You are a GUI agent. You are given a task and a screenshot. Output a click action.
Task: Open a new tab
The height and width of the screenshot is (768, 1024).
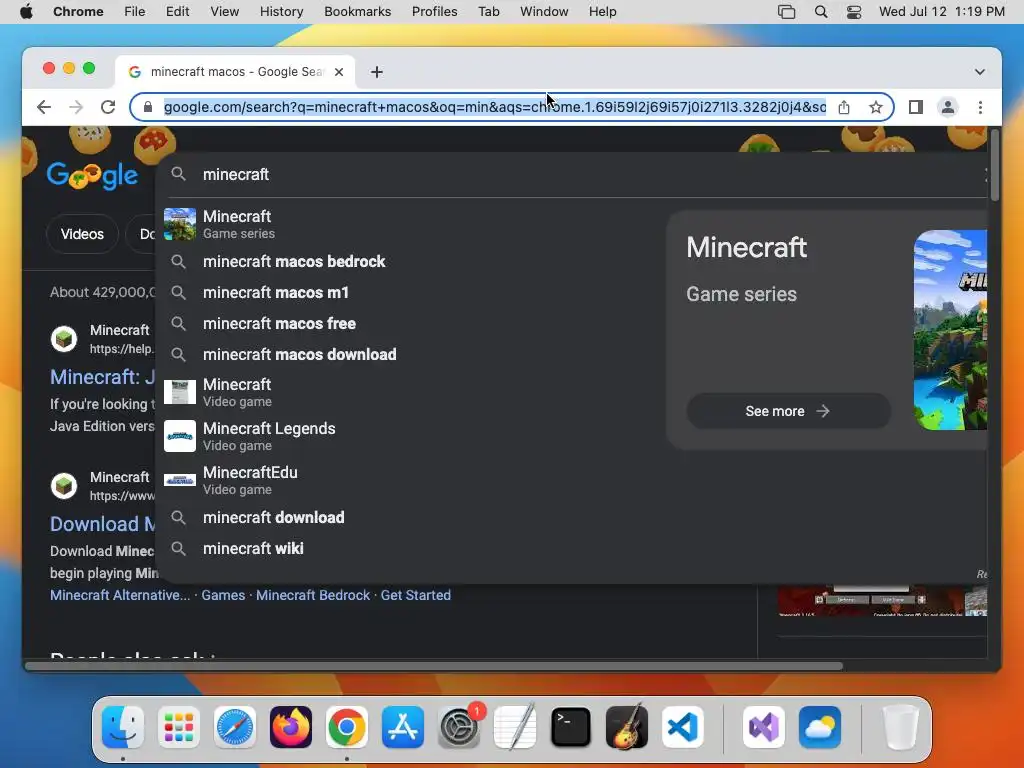(377, 72)
